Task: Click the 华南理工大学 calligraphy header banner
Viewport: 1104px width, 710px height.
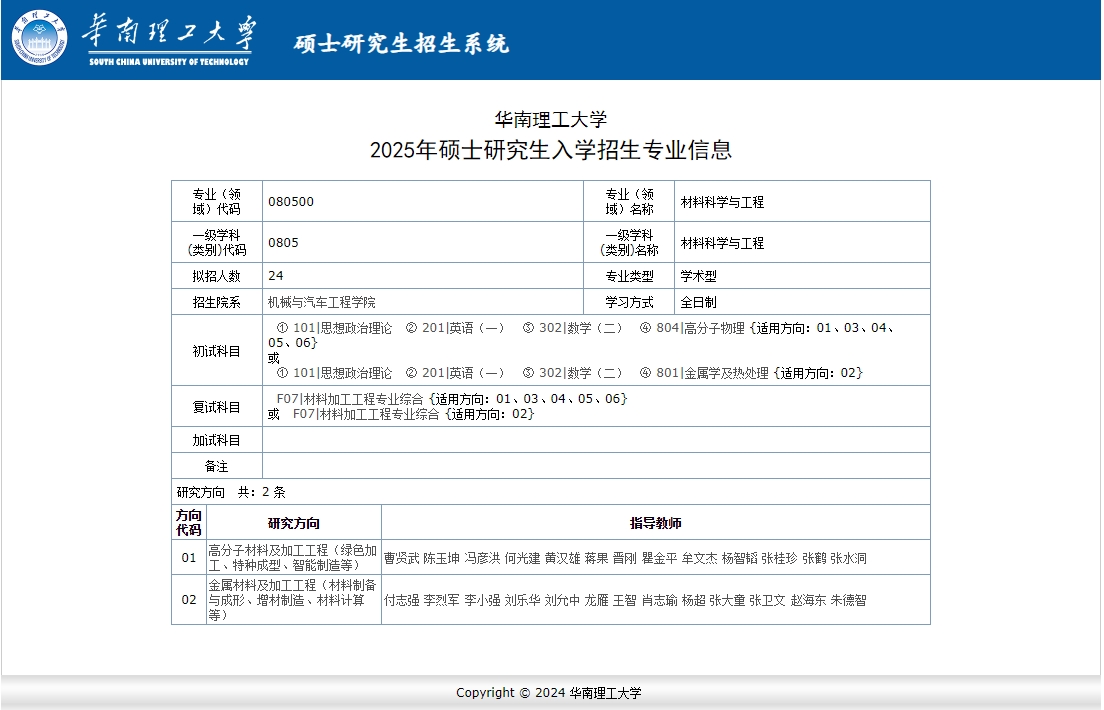Action: [x=169, y=39]
